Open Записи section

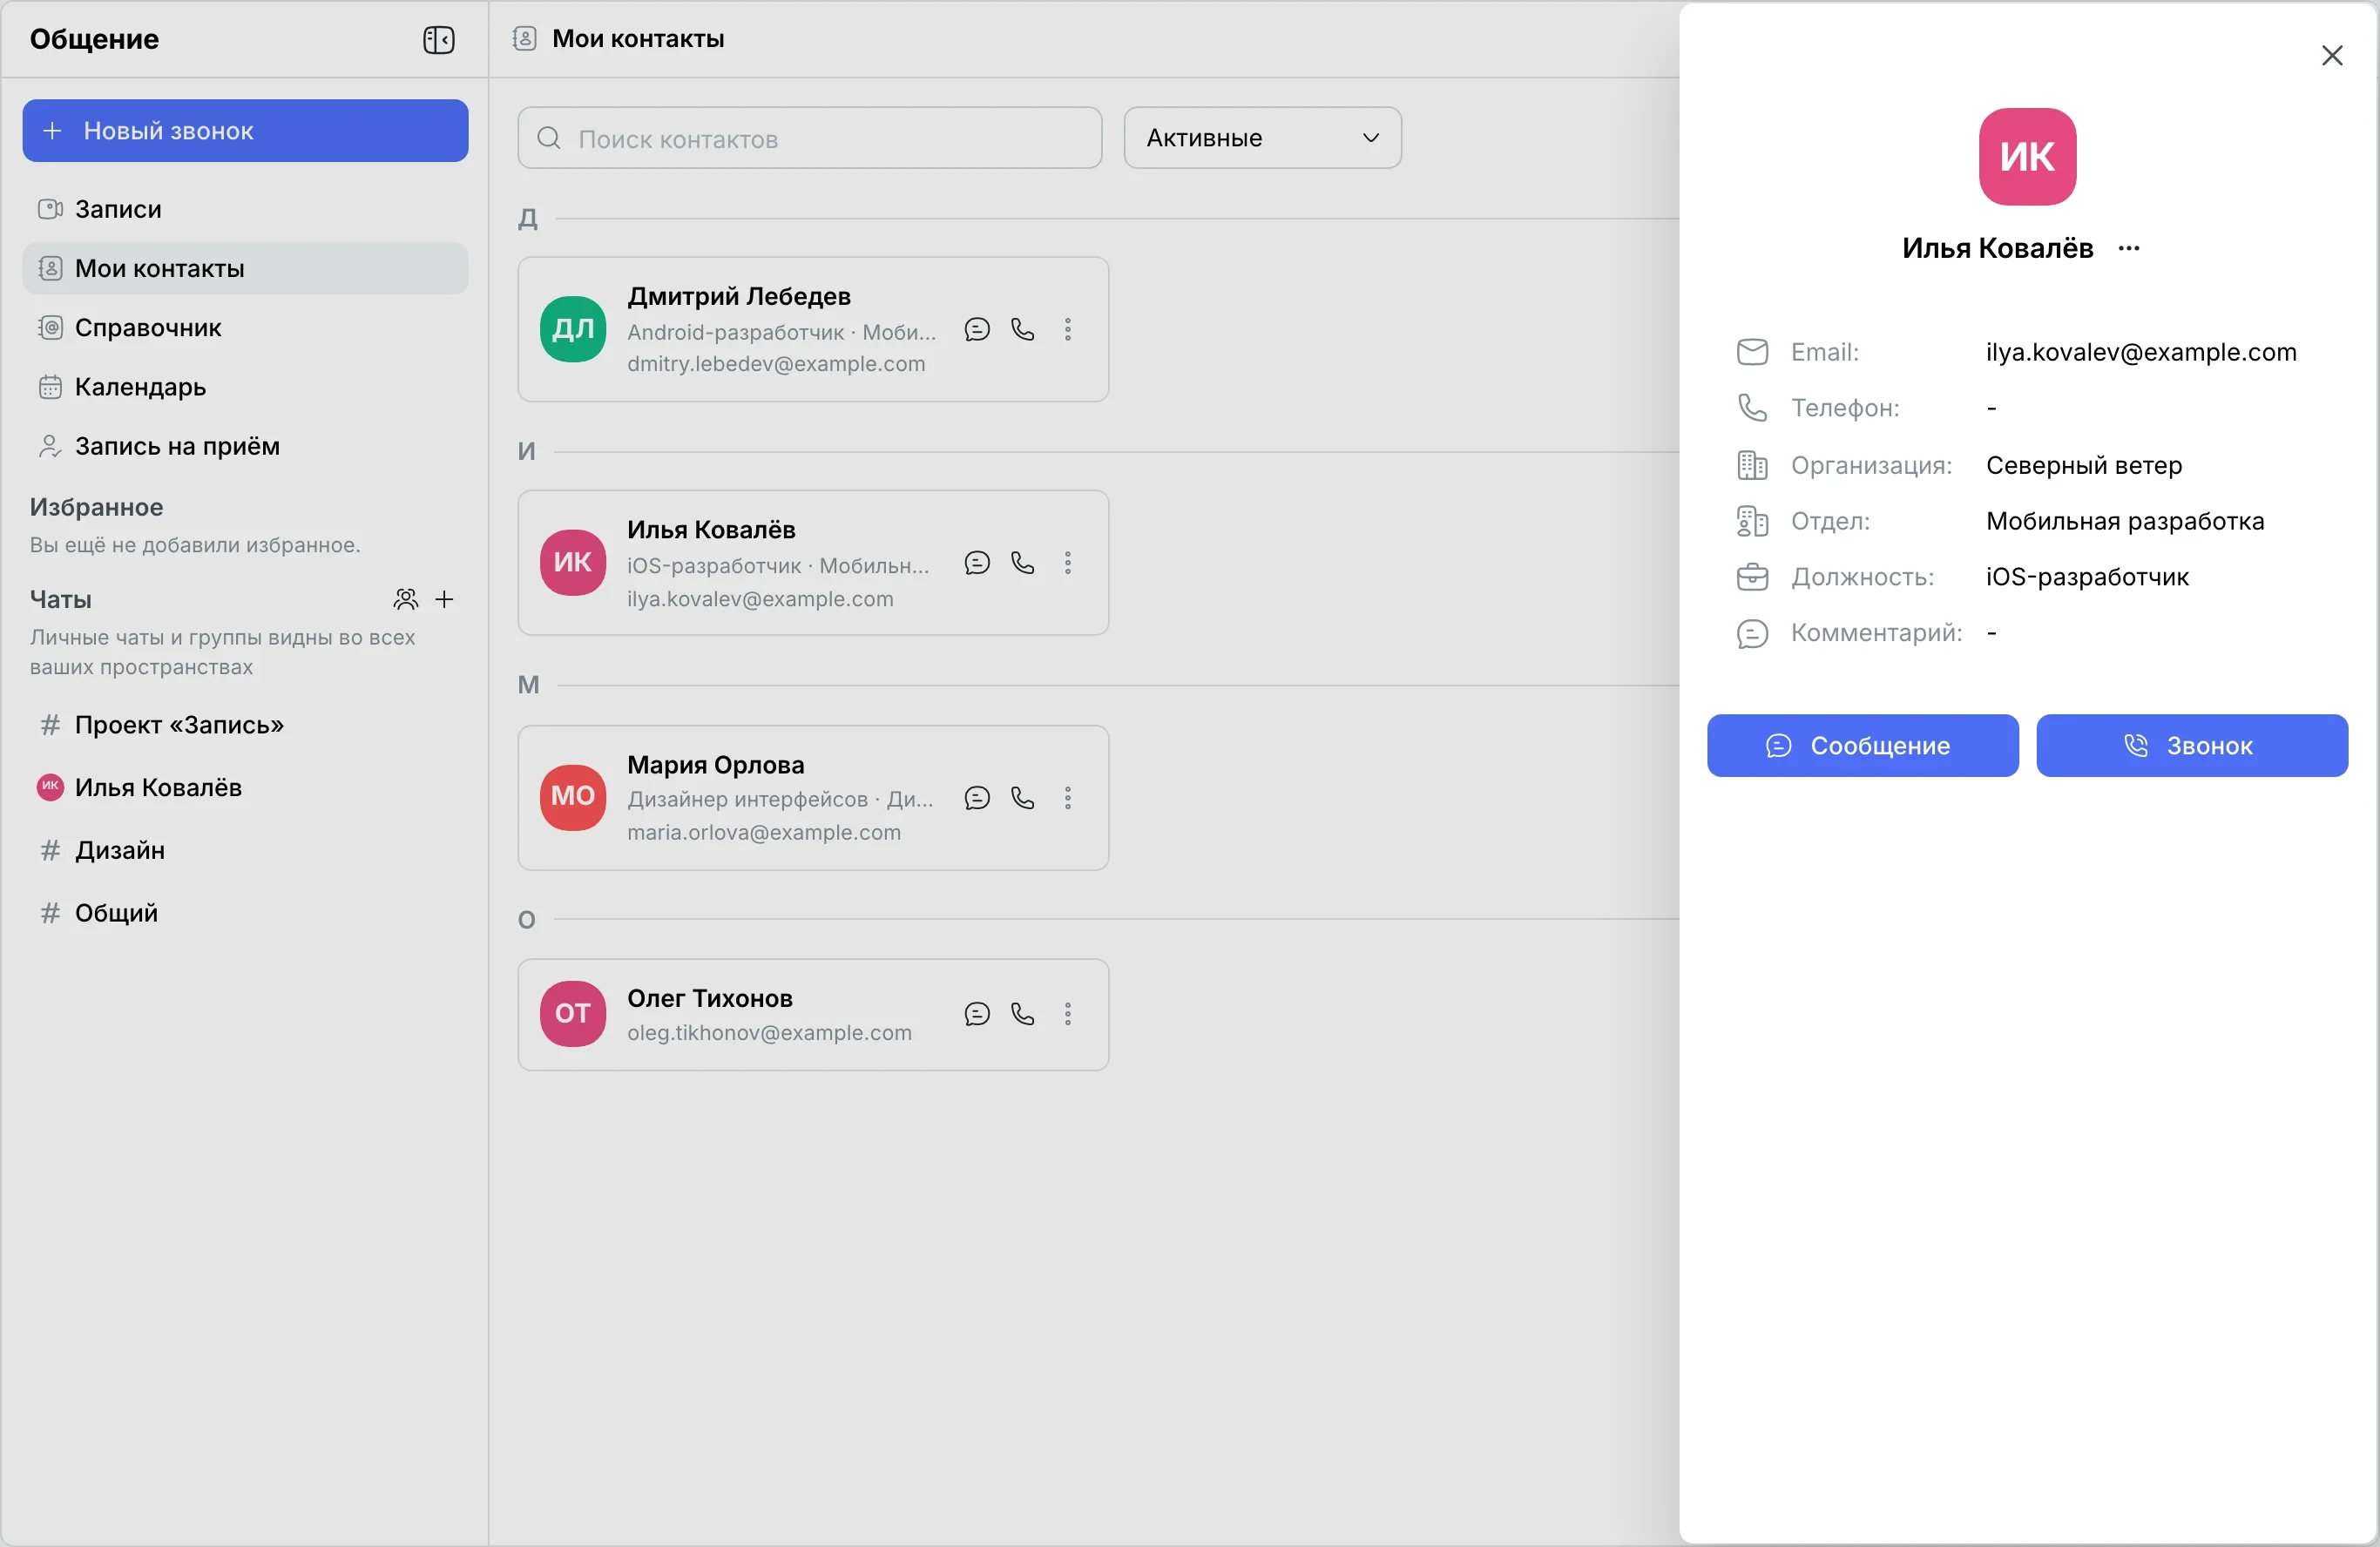[245, 209]
